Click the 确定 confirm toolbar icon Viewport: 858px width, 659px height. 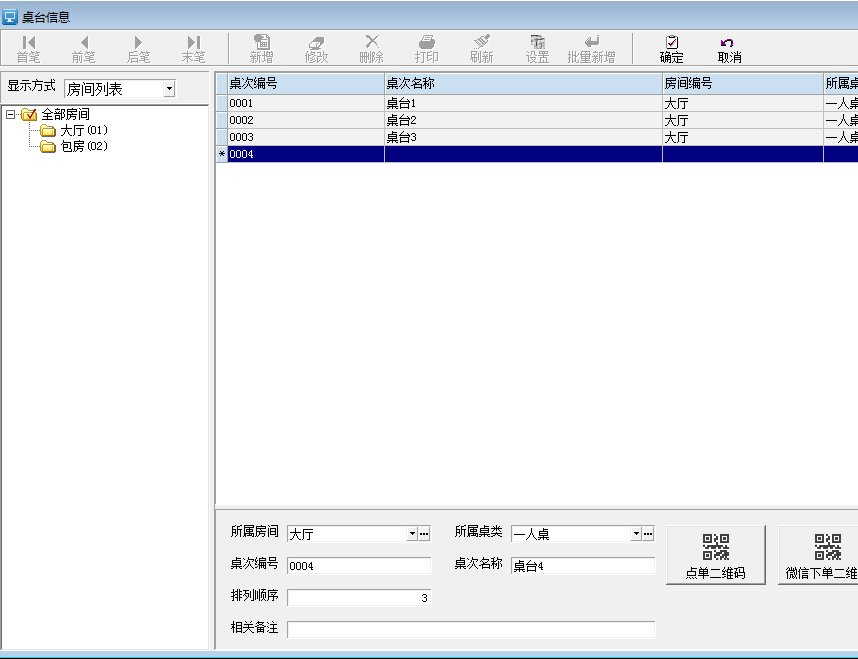[672, 42]
